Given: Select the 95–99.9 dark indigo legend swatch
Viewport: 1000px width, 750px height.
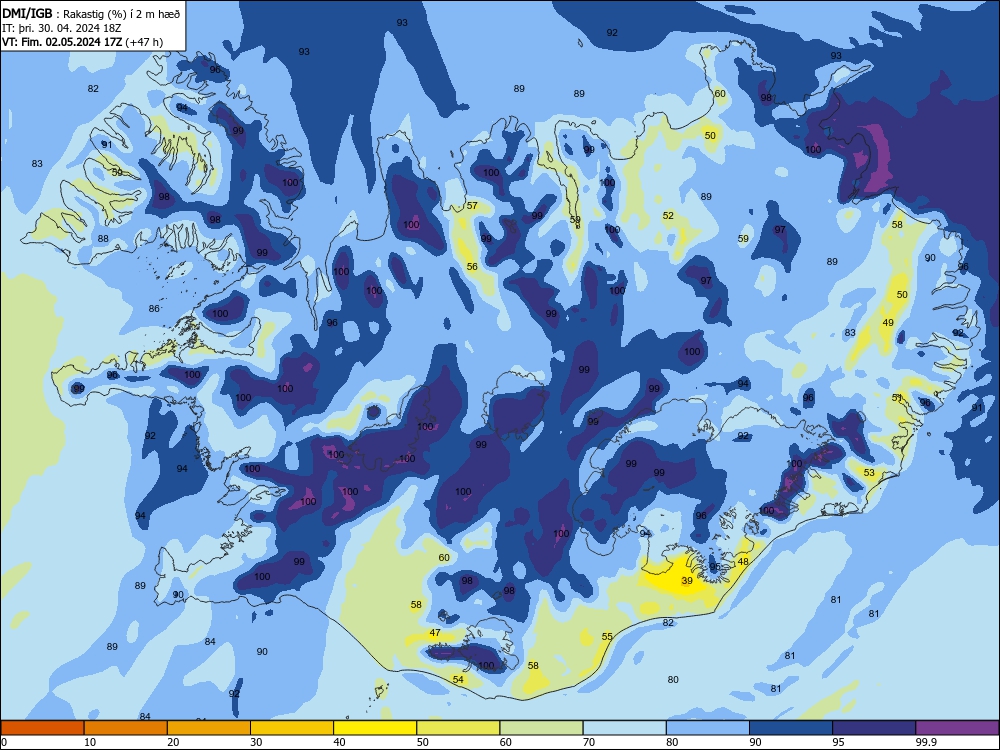Looking at the screenshot, I should tap(874, 728).
